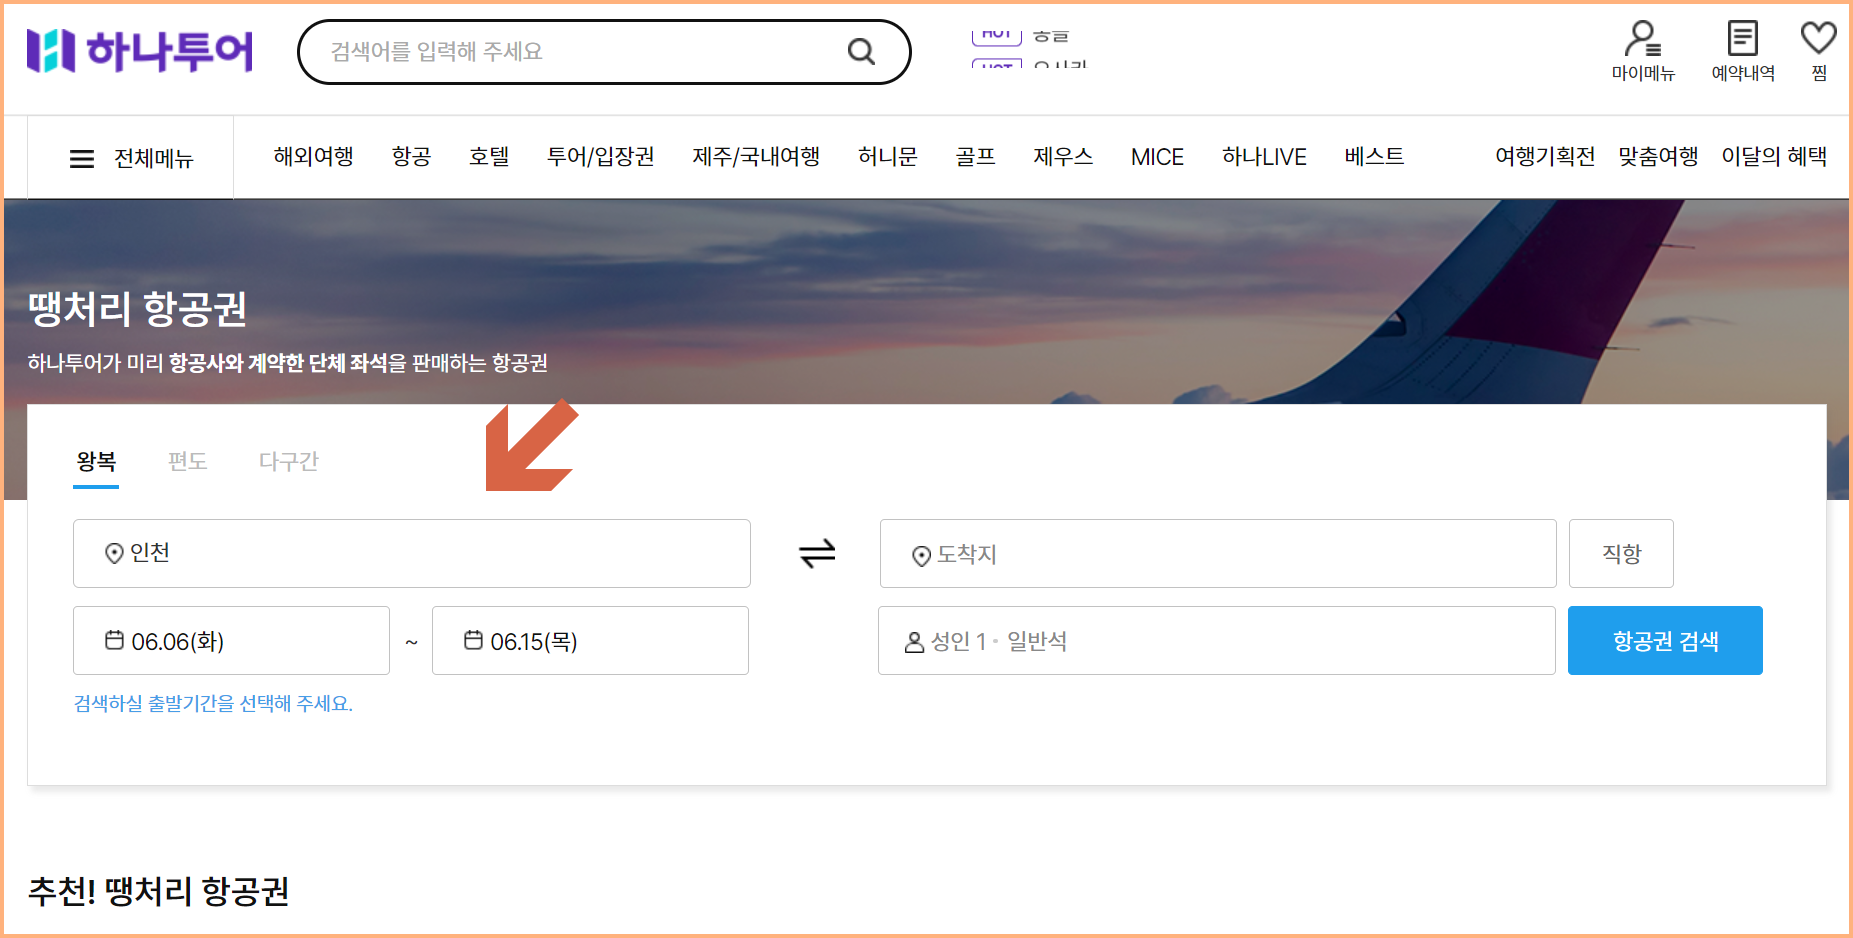
Task: Open the 하나투어 logo home link
Action: coord(140,51)
